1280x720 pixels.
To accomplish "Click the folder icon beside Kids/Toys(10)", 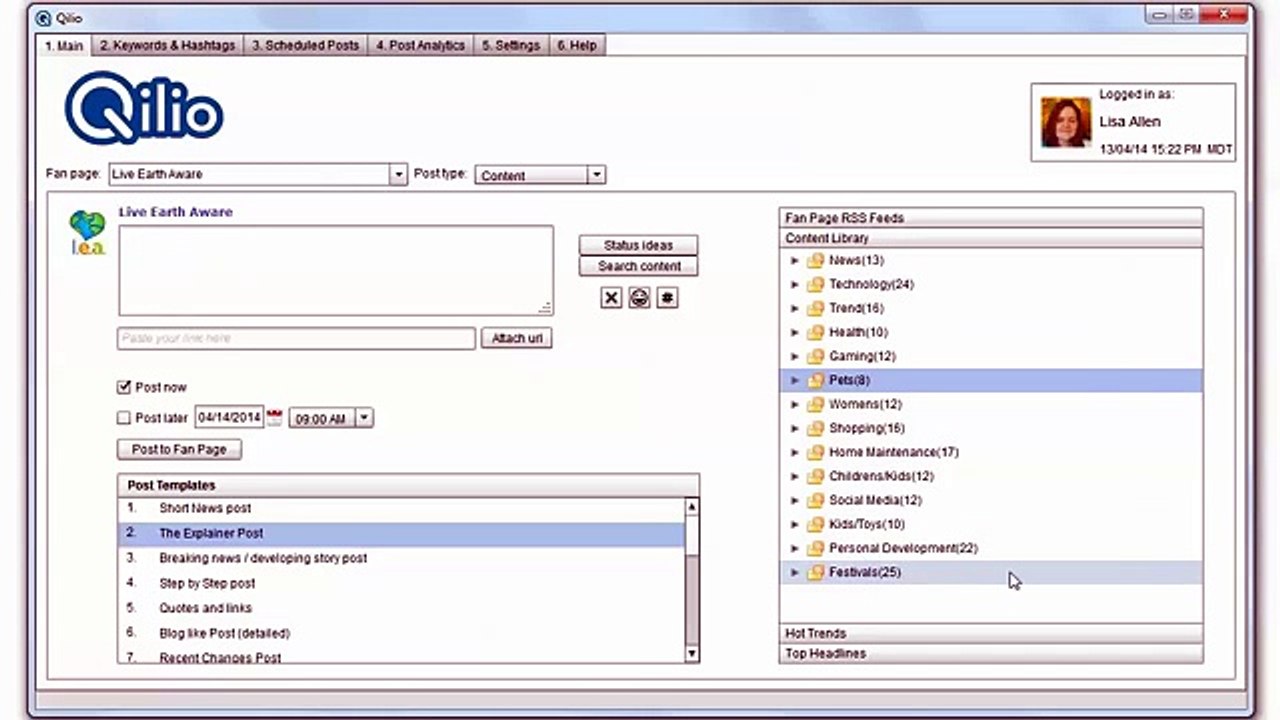I will 815,525.
